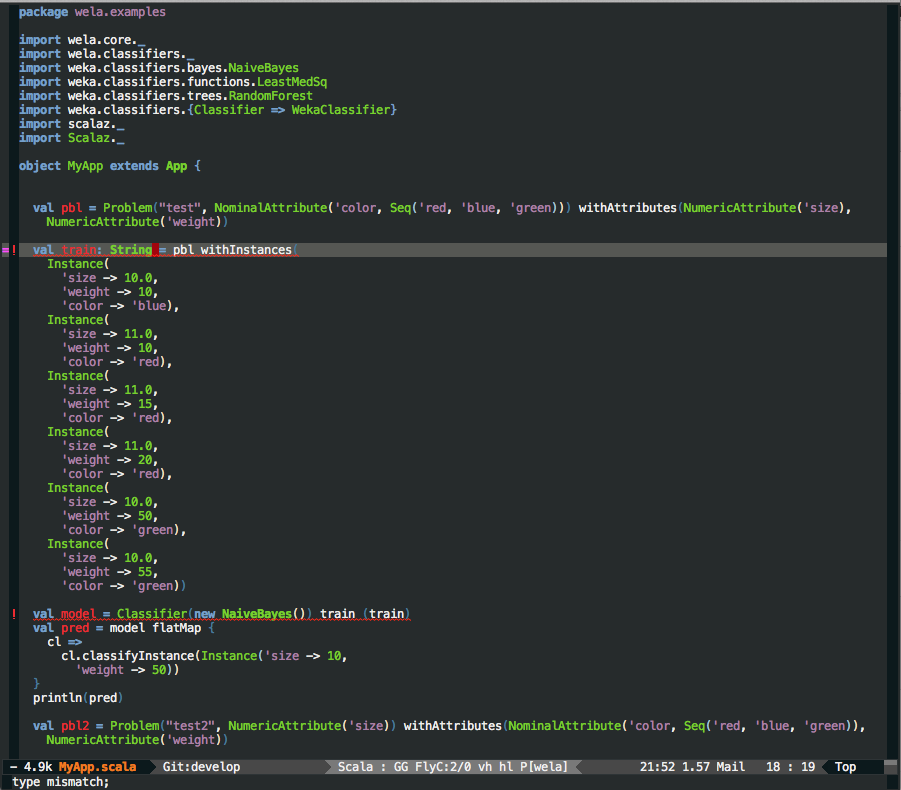This screenshot has height=790, width=901.
Task: Click the String type annotation on train
Action: pyautogui.click(x=131, y=250)
